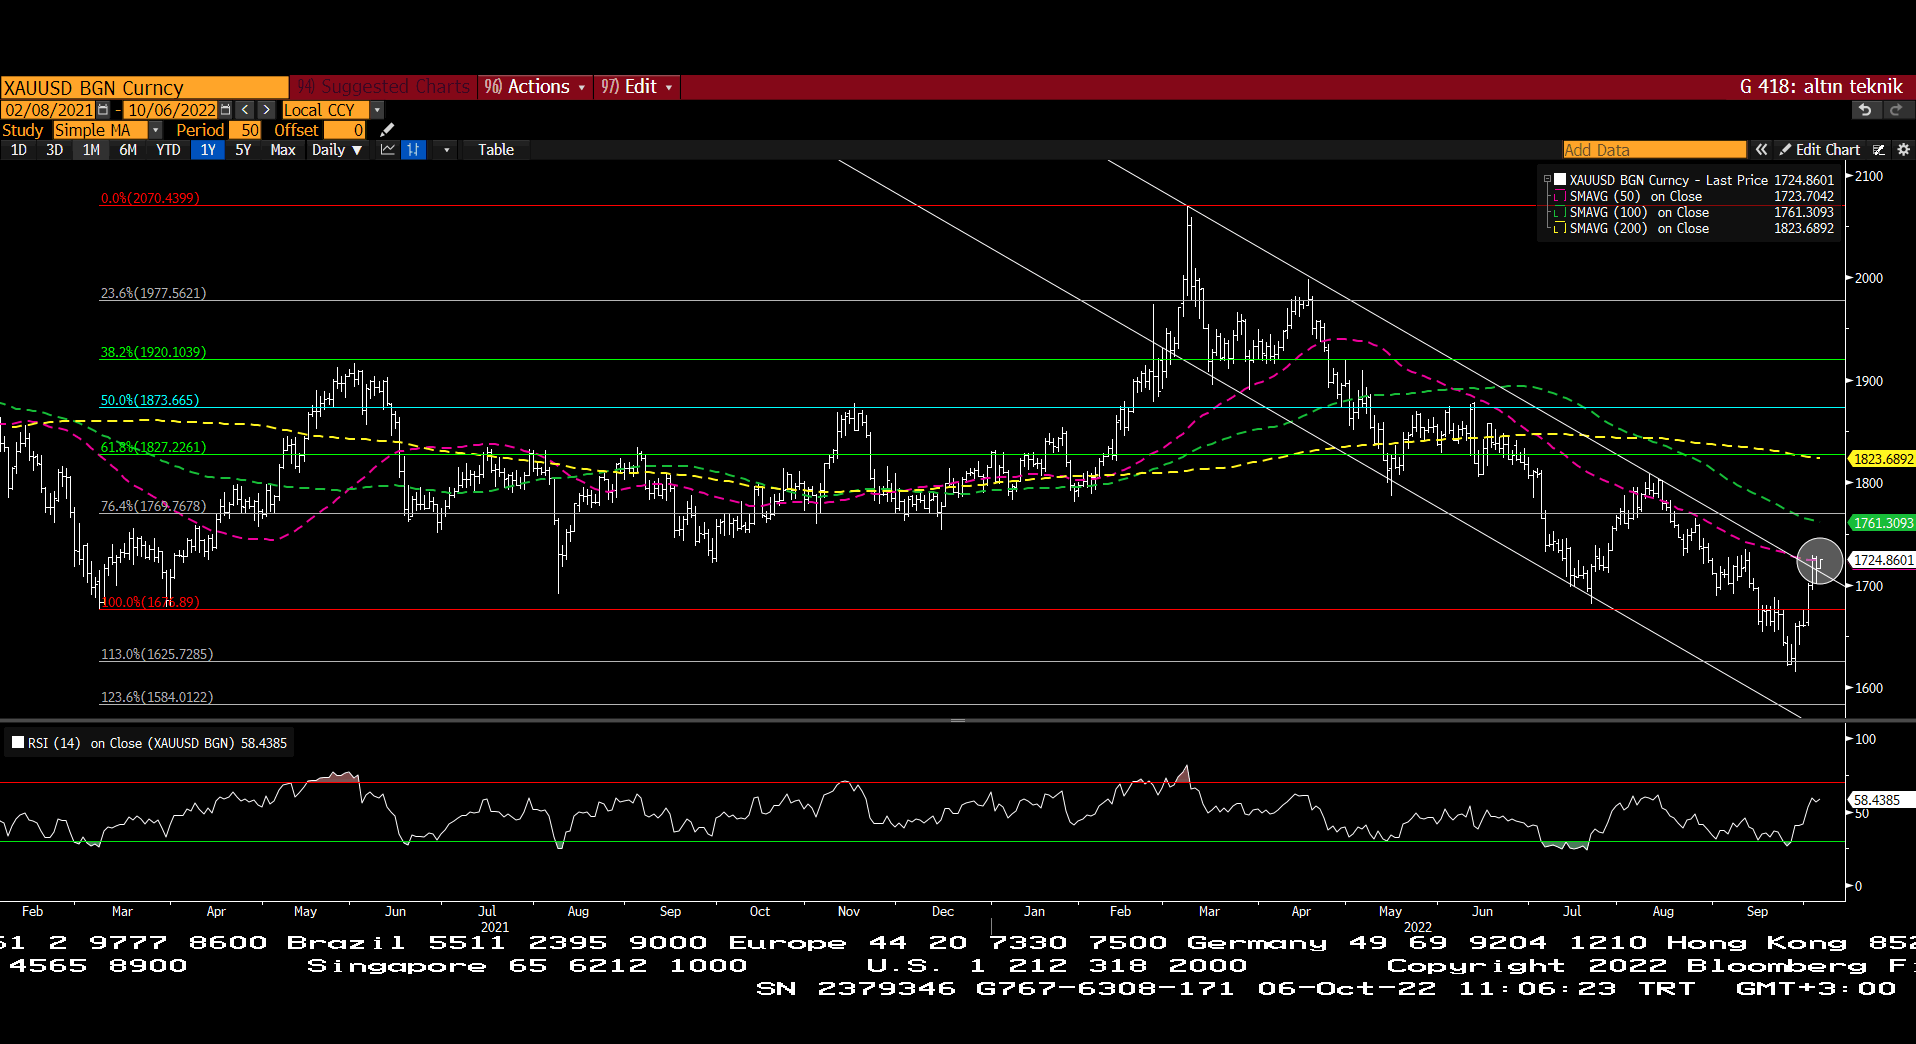Toggle SMAVG (200) legend marker
This screenshot has width=1916, height=1044.
click(x=1560, y=229)
